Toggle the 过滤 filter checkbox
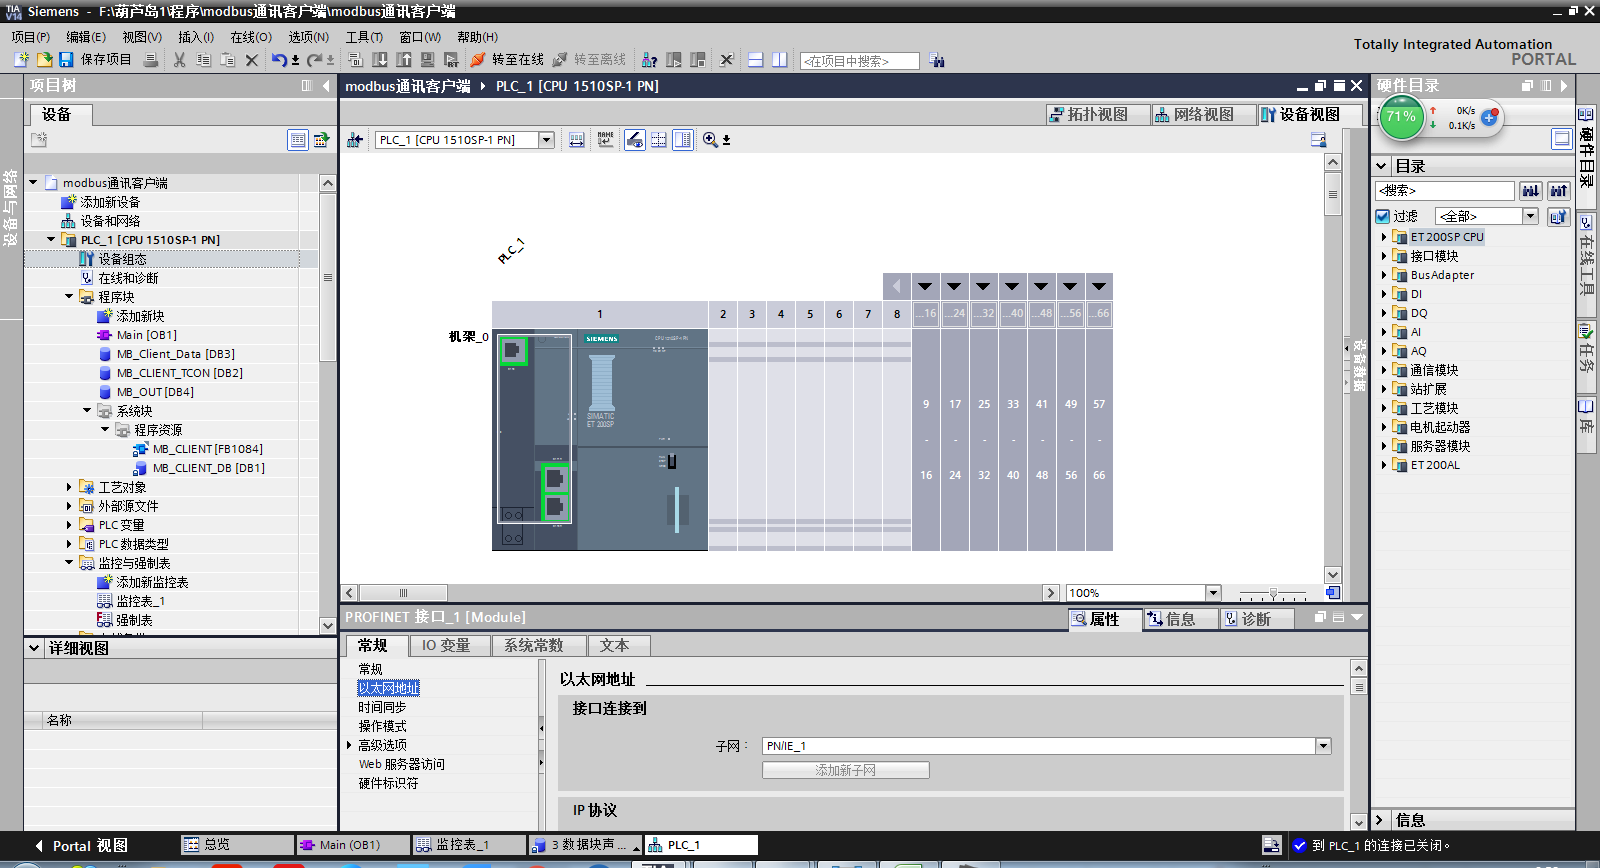Viewport: 1600px width, 868px height. (1383, 216)
